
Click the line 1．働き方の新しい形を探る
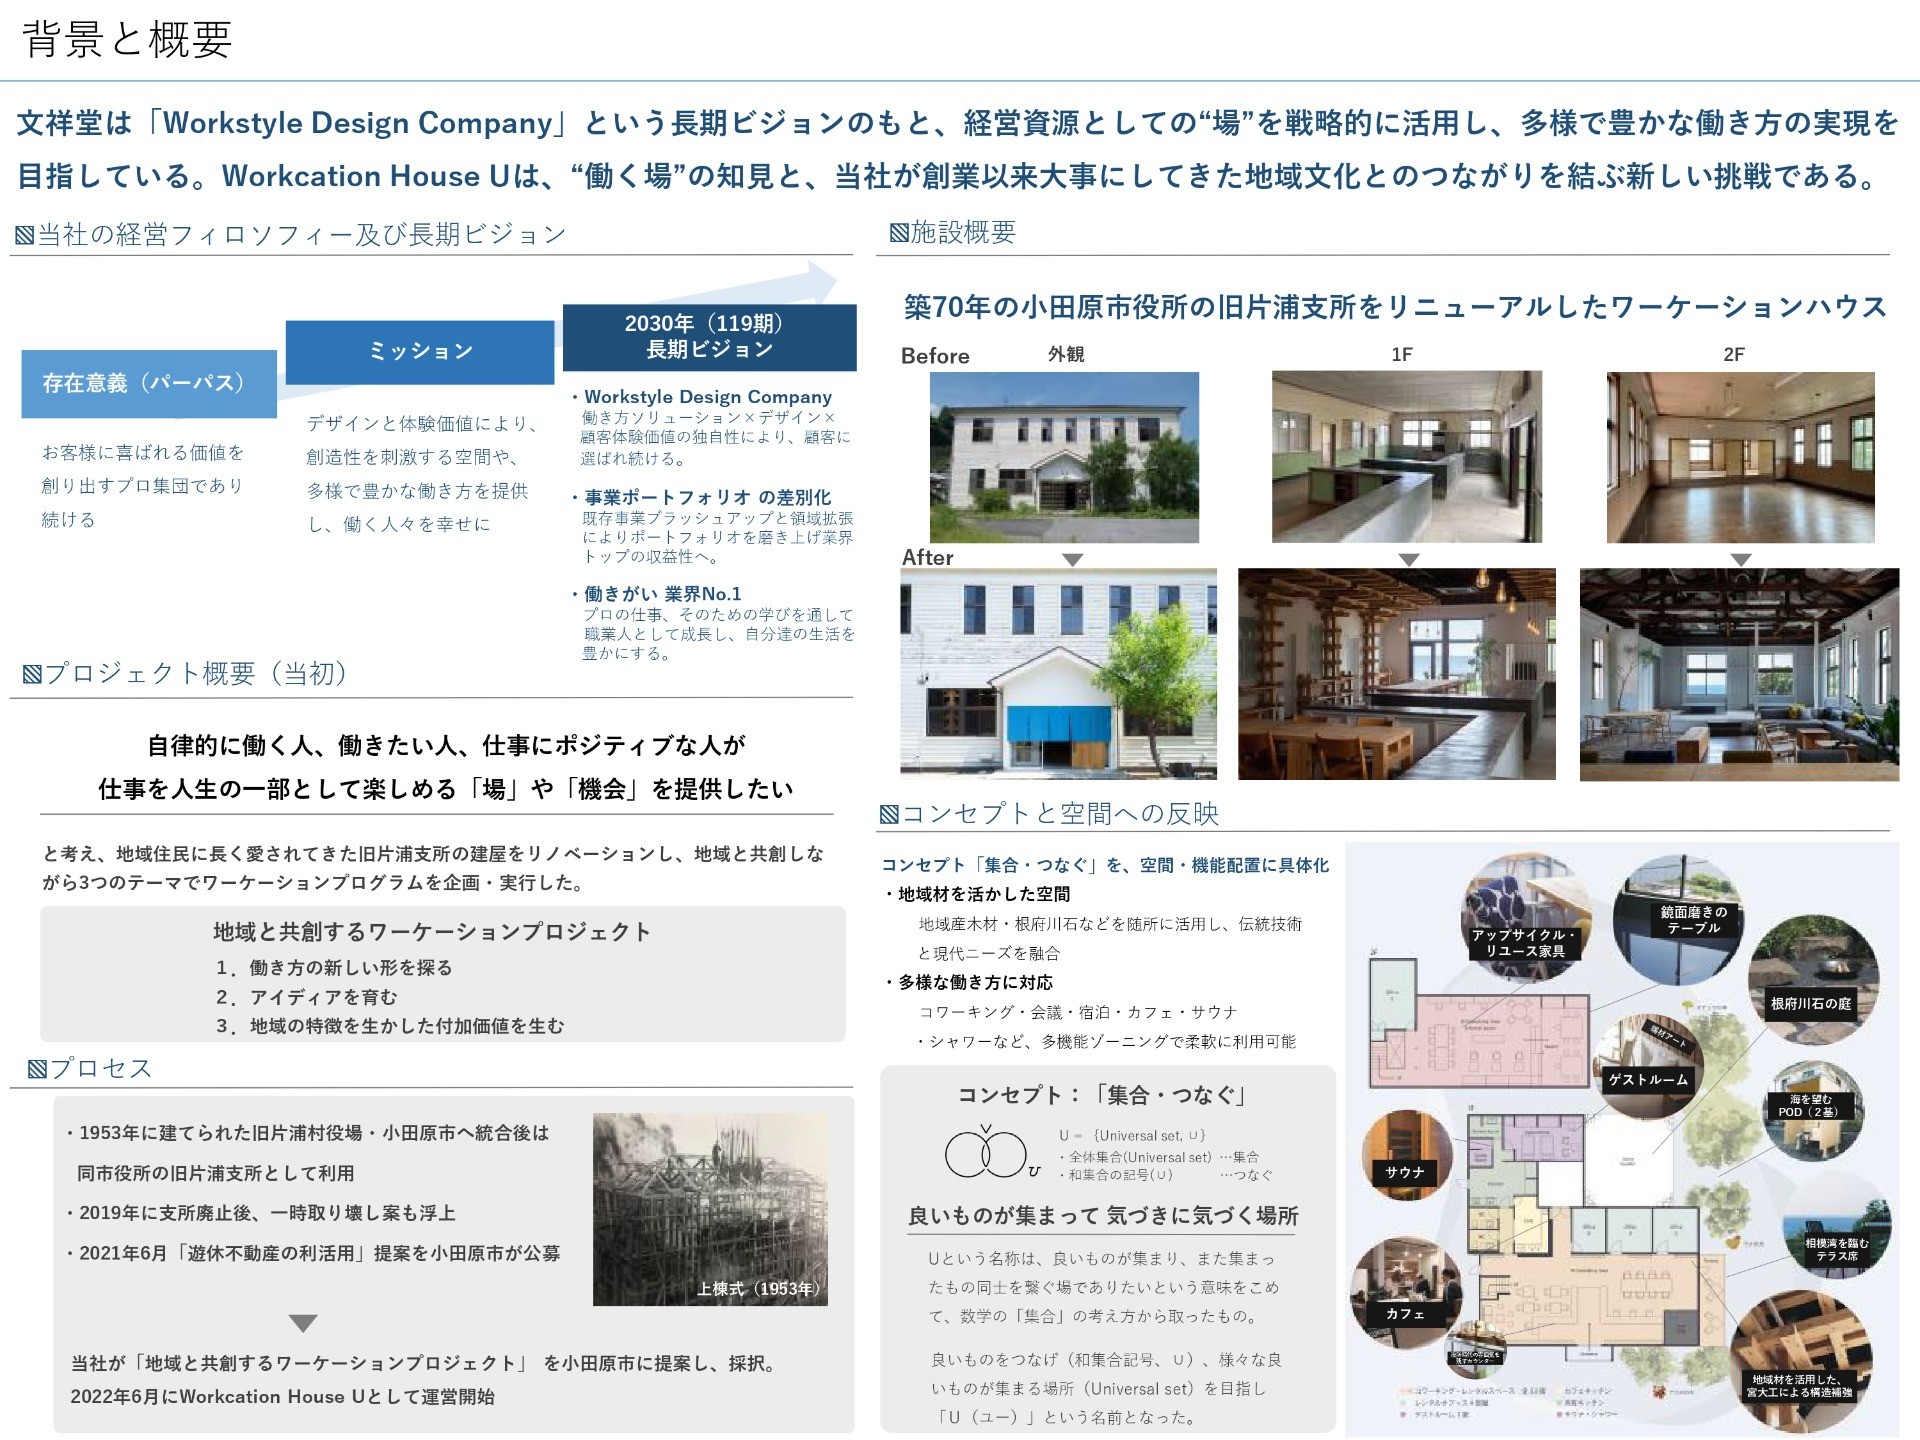(334, 968)
